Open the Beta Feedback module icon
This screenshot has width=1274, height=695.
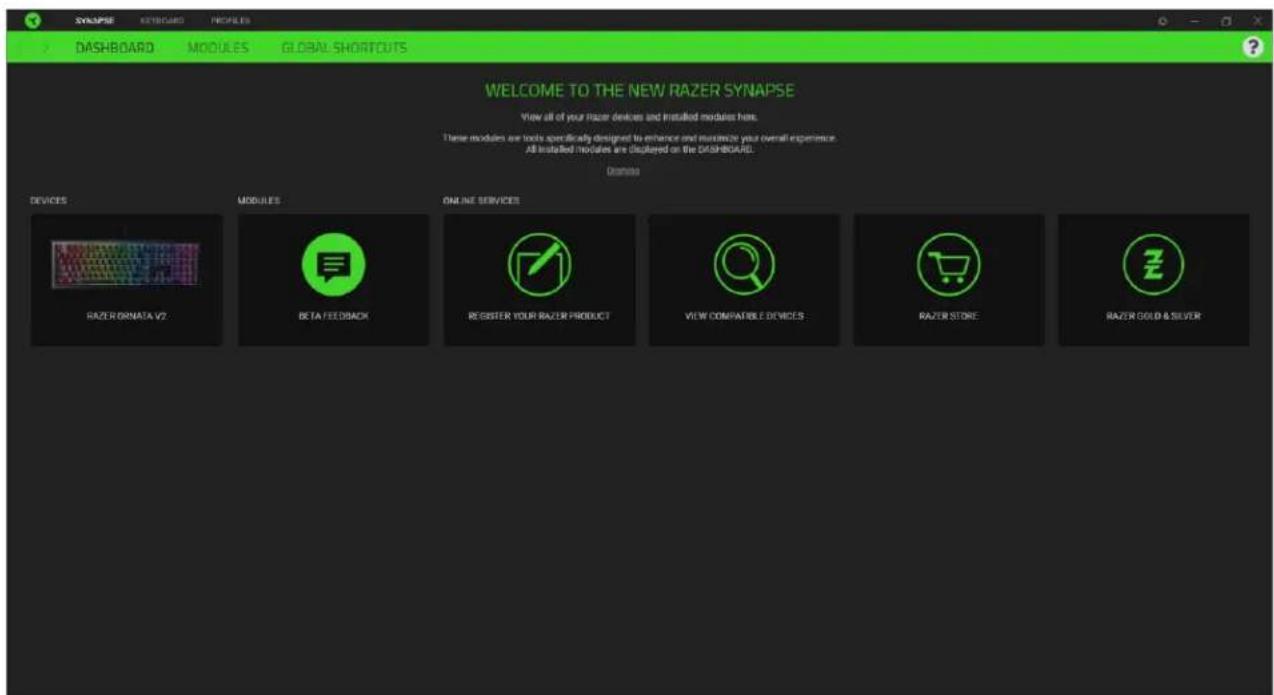coord(333,264)
